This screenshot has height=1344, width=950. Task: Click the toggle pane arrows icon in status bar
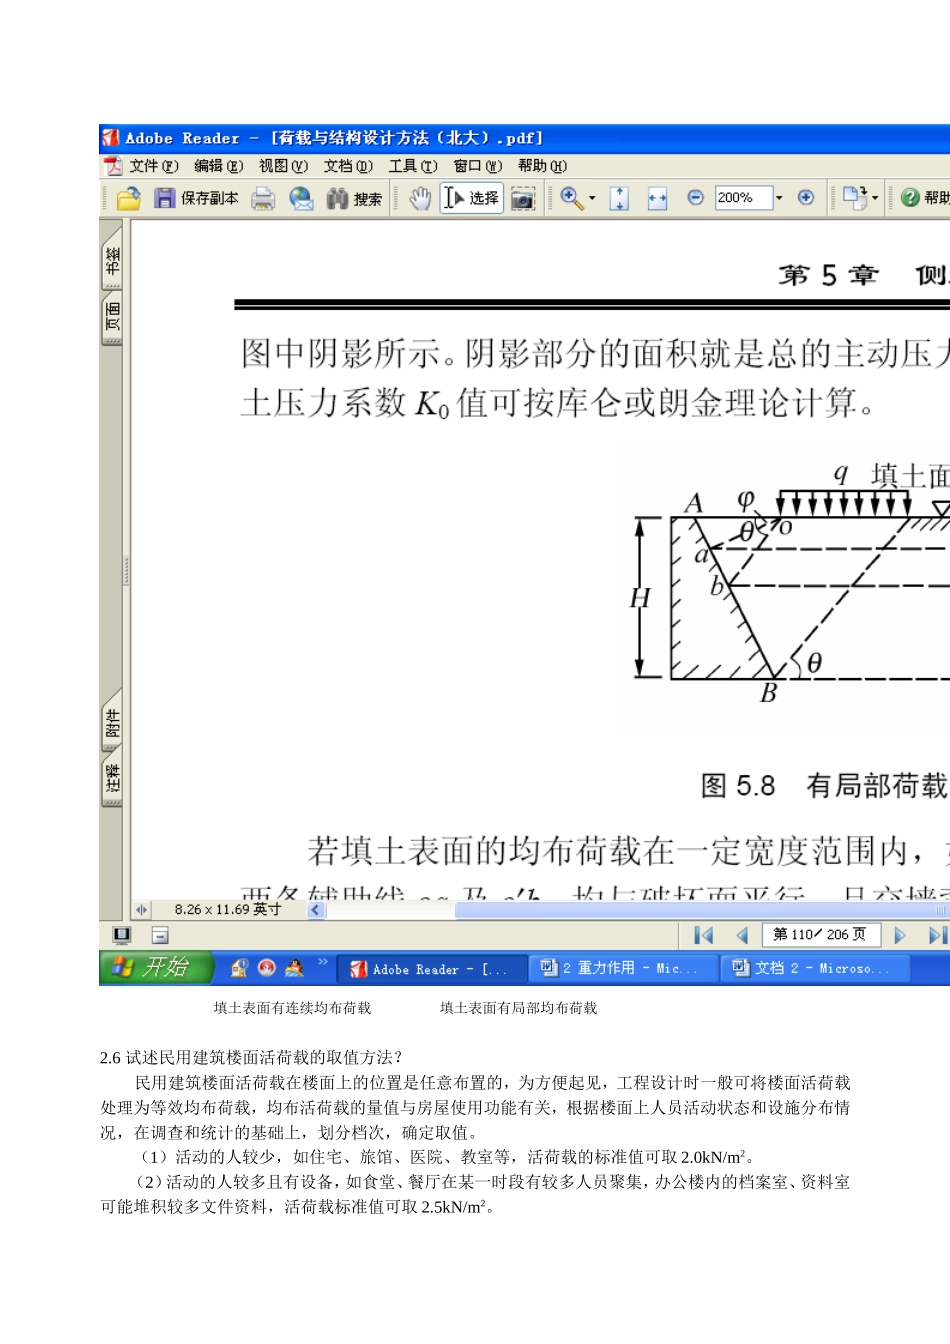141,909
